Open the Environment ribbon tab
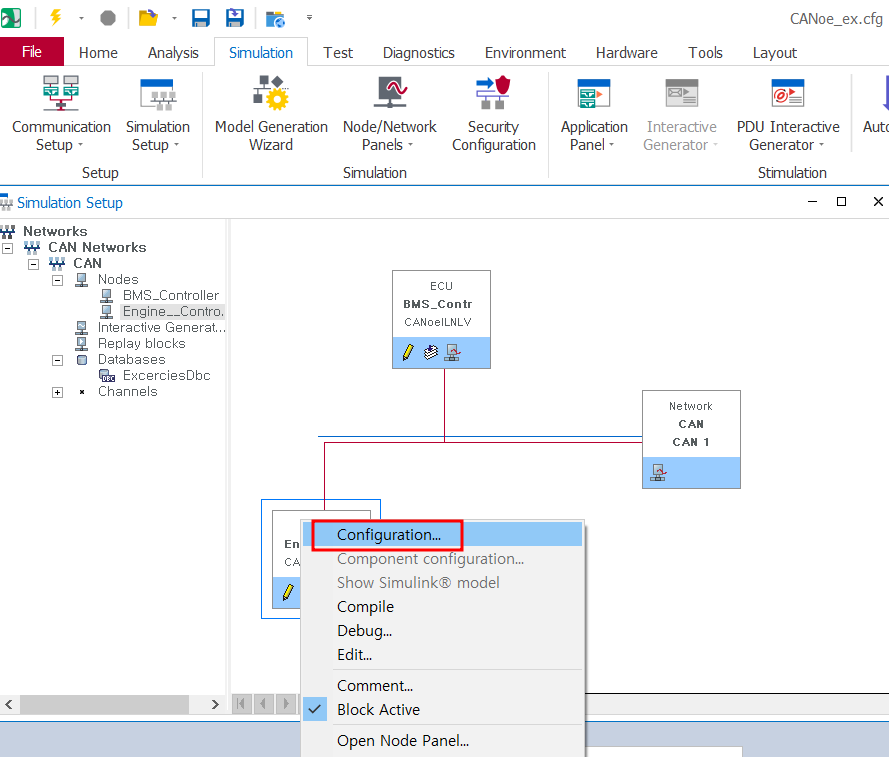 (525, 53)
